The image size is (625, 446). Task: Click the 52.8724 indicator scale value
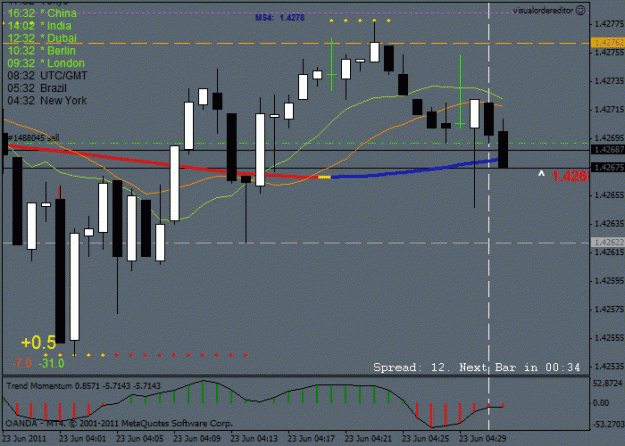click(x=607, y=383)
